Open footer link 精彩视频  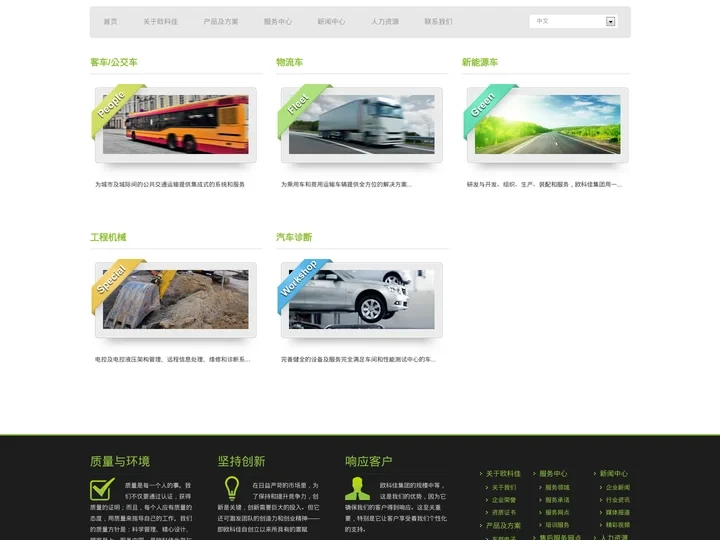pos(618,524)
